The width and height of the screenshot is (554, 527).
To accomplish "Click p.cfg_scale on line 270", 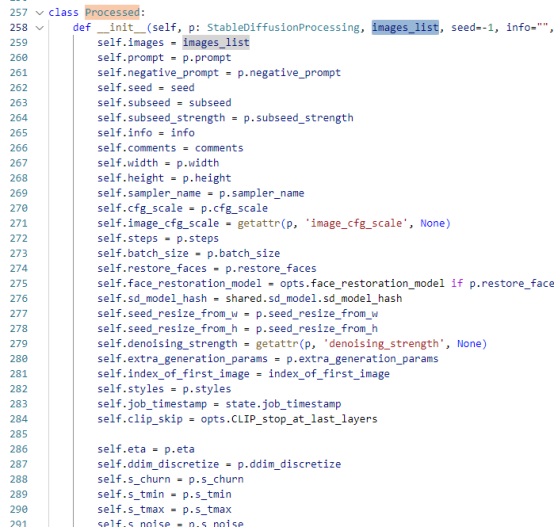I will pos(234,208).
